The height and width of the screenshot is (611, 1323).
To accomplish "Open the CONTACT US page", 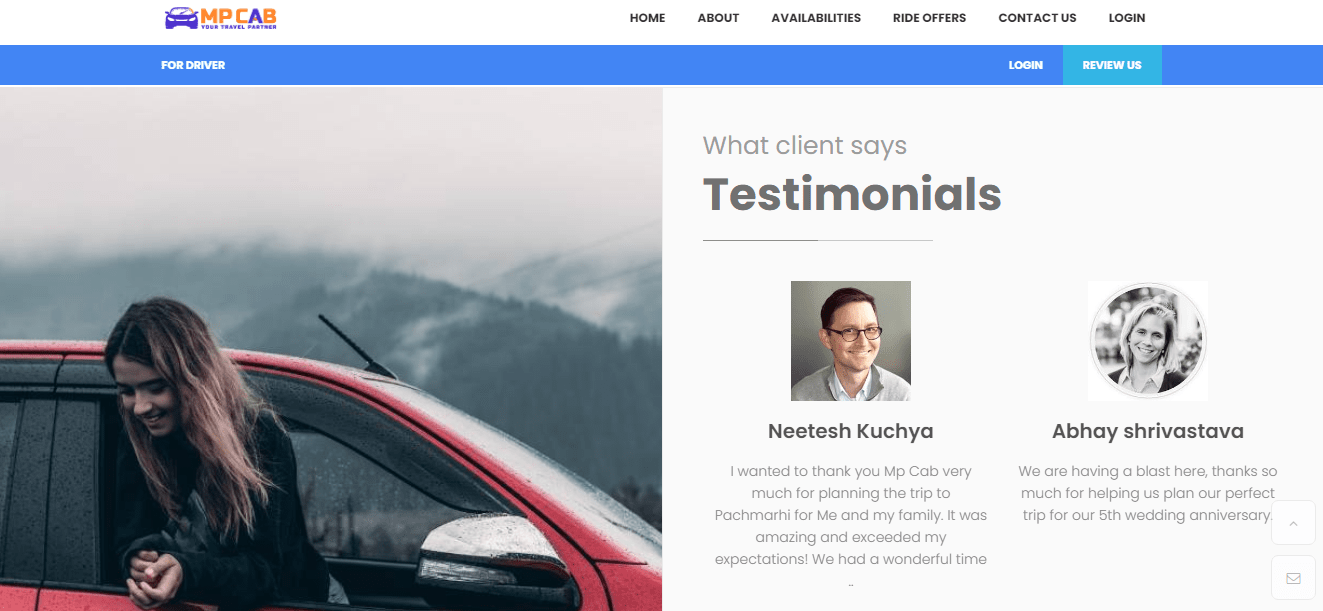I will 1037,18.
